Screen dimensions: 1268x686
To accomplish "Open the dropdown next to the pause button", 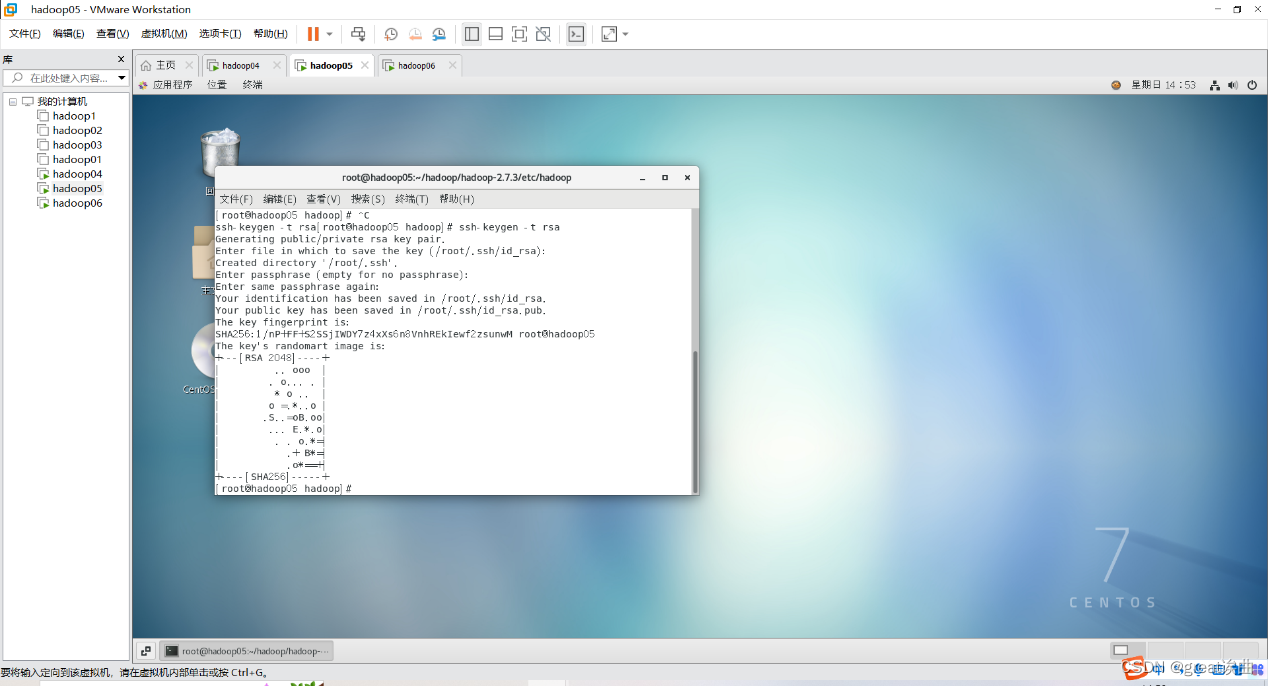I will tap(330, 34).
